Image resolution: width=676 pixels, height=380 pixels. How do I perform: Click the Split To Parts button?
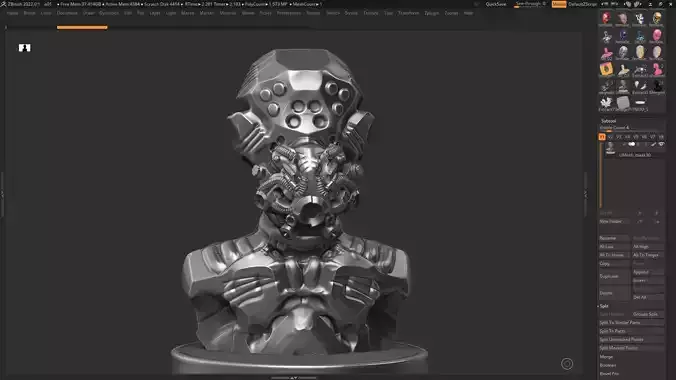click(631, 331)
